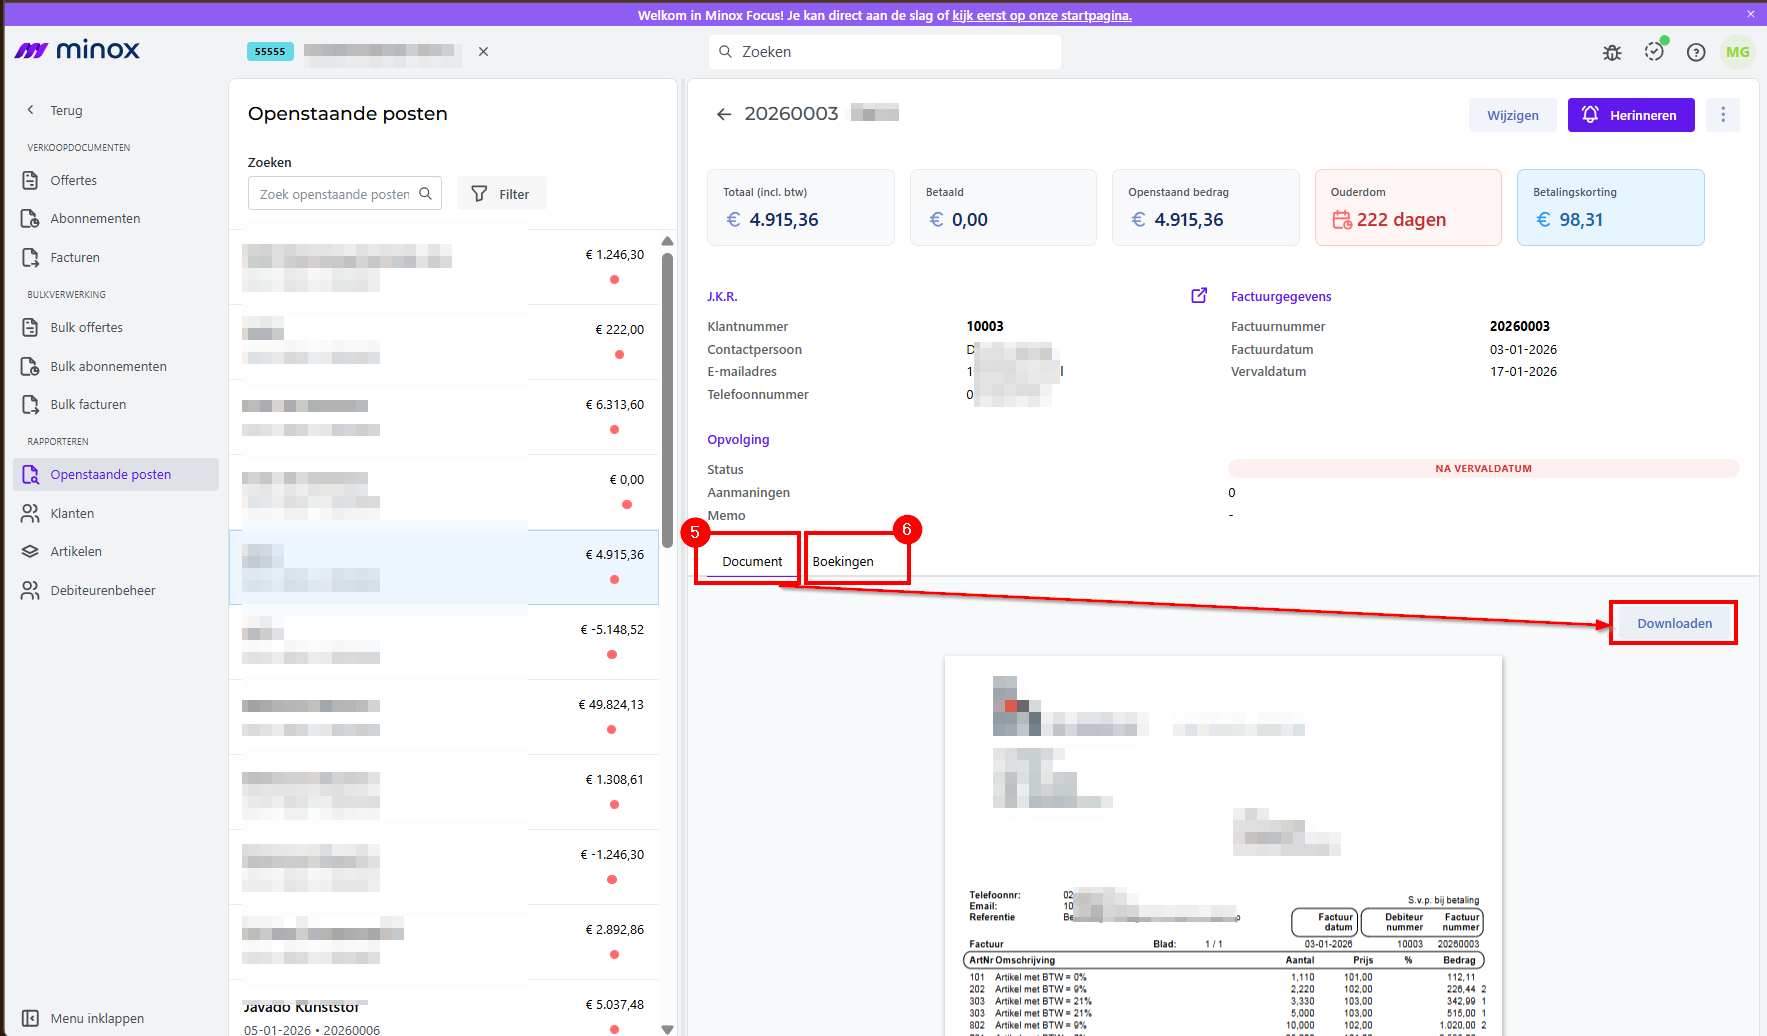The image size is (1767, 1036).
Task: Select the € 0,00 open item
Action: 444,492
